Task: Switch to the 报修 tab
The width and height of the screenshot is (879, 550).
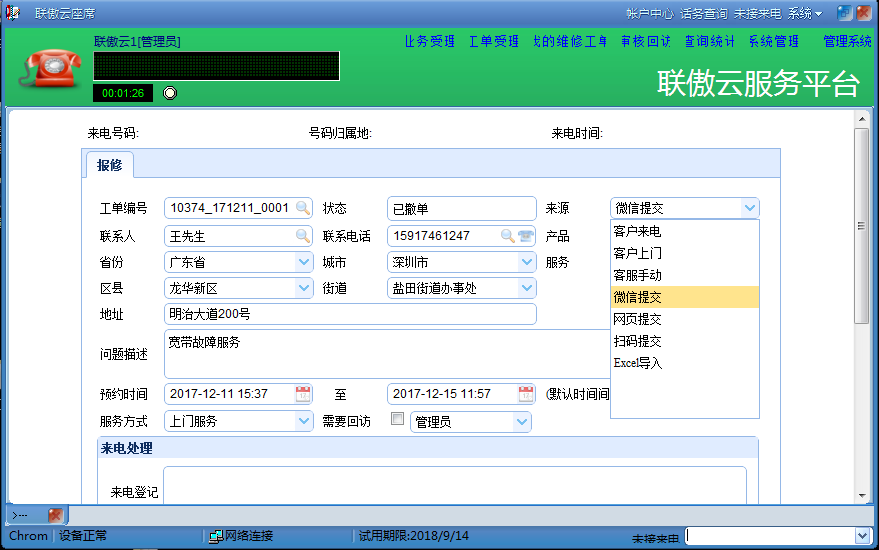Action: coord(109,165)
